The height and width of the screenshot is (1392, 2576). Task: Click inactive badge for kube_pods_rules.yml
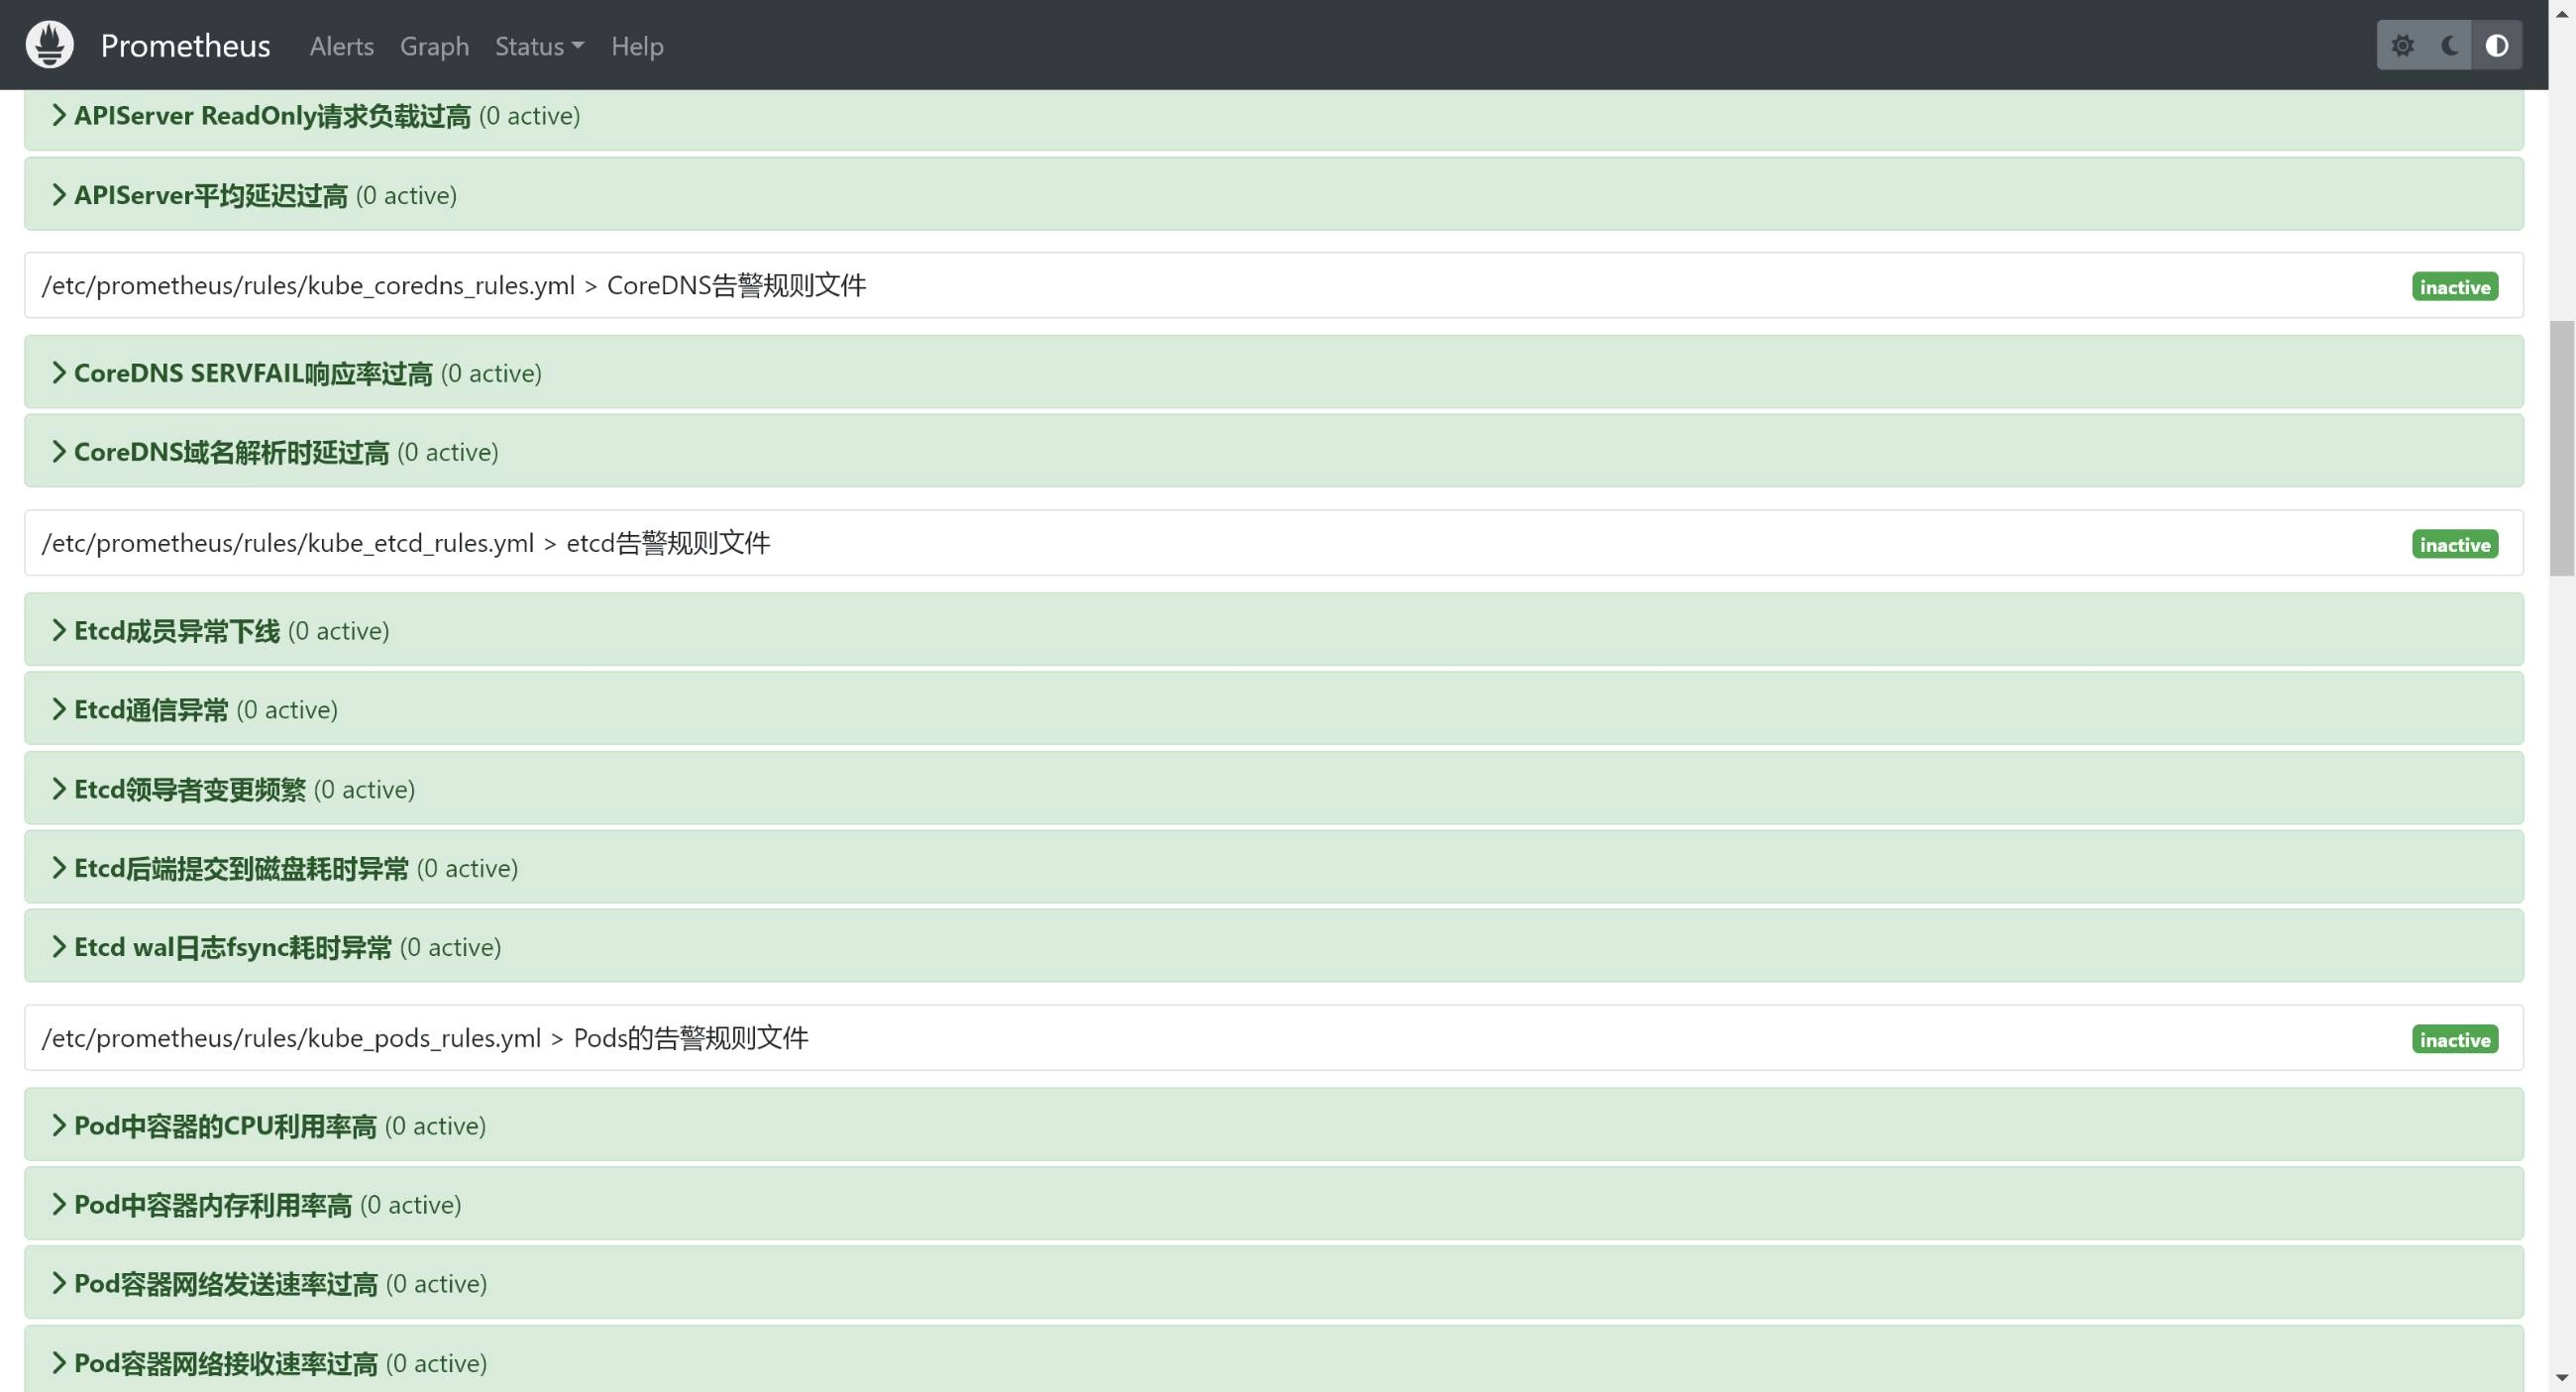[2454, 1040]
